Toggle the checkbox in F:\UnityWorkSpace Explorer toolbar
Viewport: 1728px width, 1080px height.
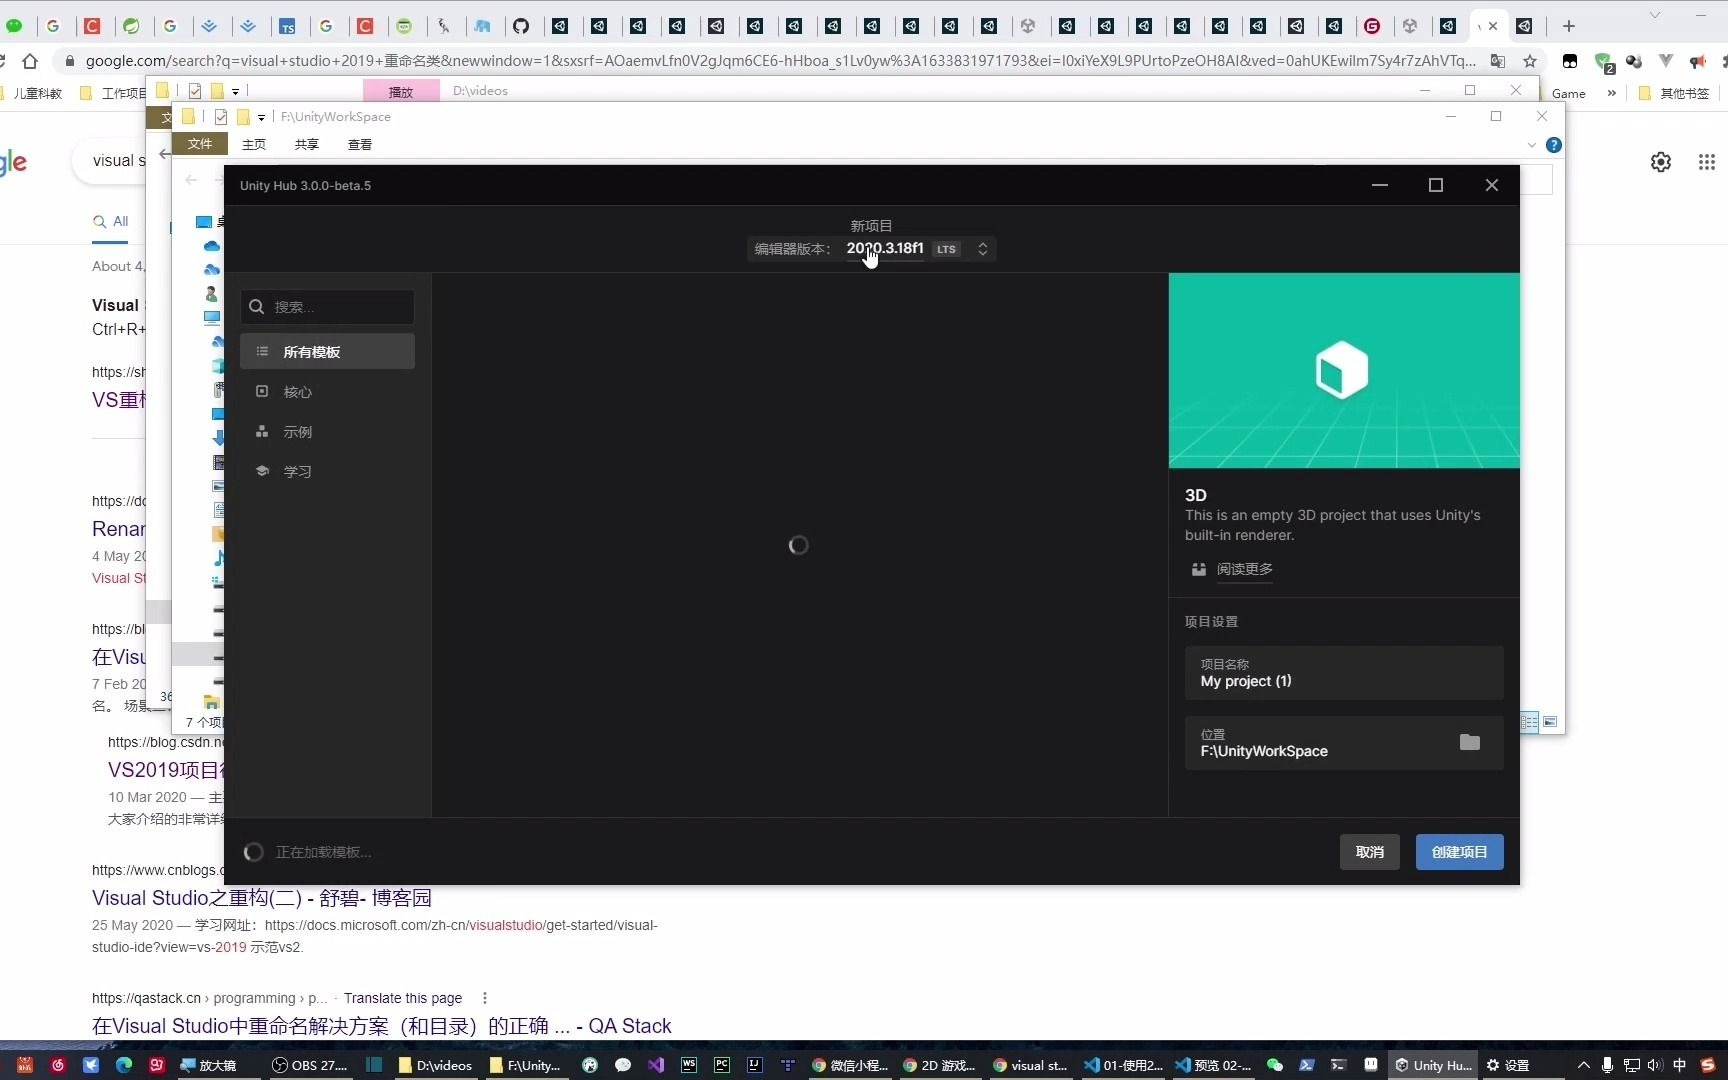220,117
